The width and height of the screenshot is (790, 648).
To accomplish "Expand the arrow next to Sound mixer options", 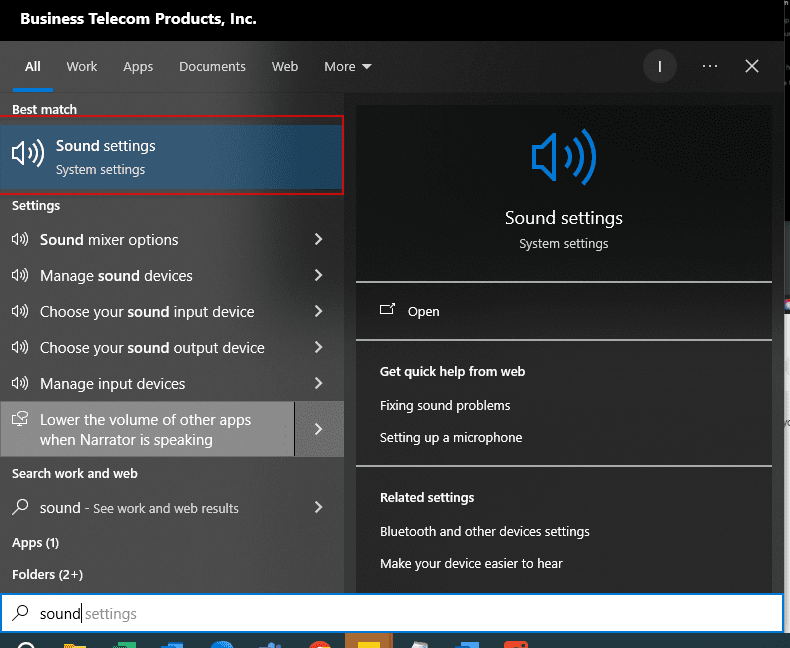I will pyautogui.click(x=318, y=240).
